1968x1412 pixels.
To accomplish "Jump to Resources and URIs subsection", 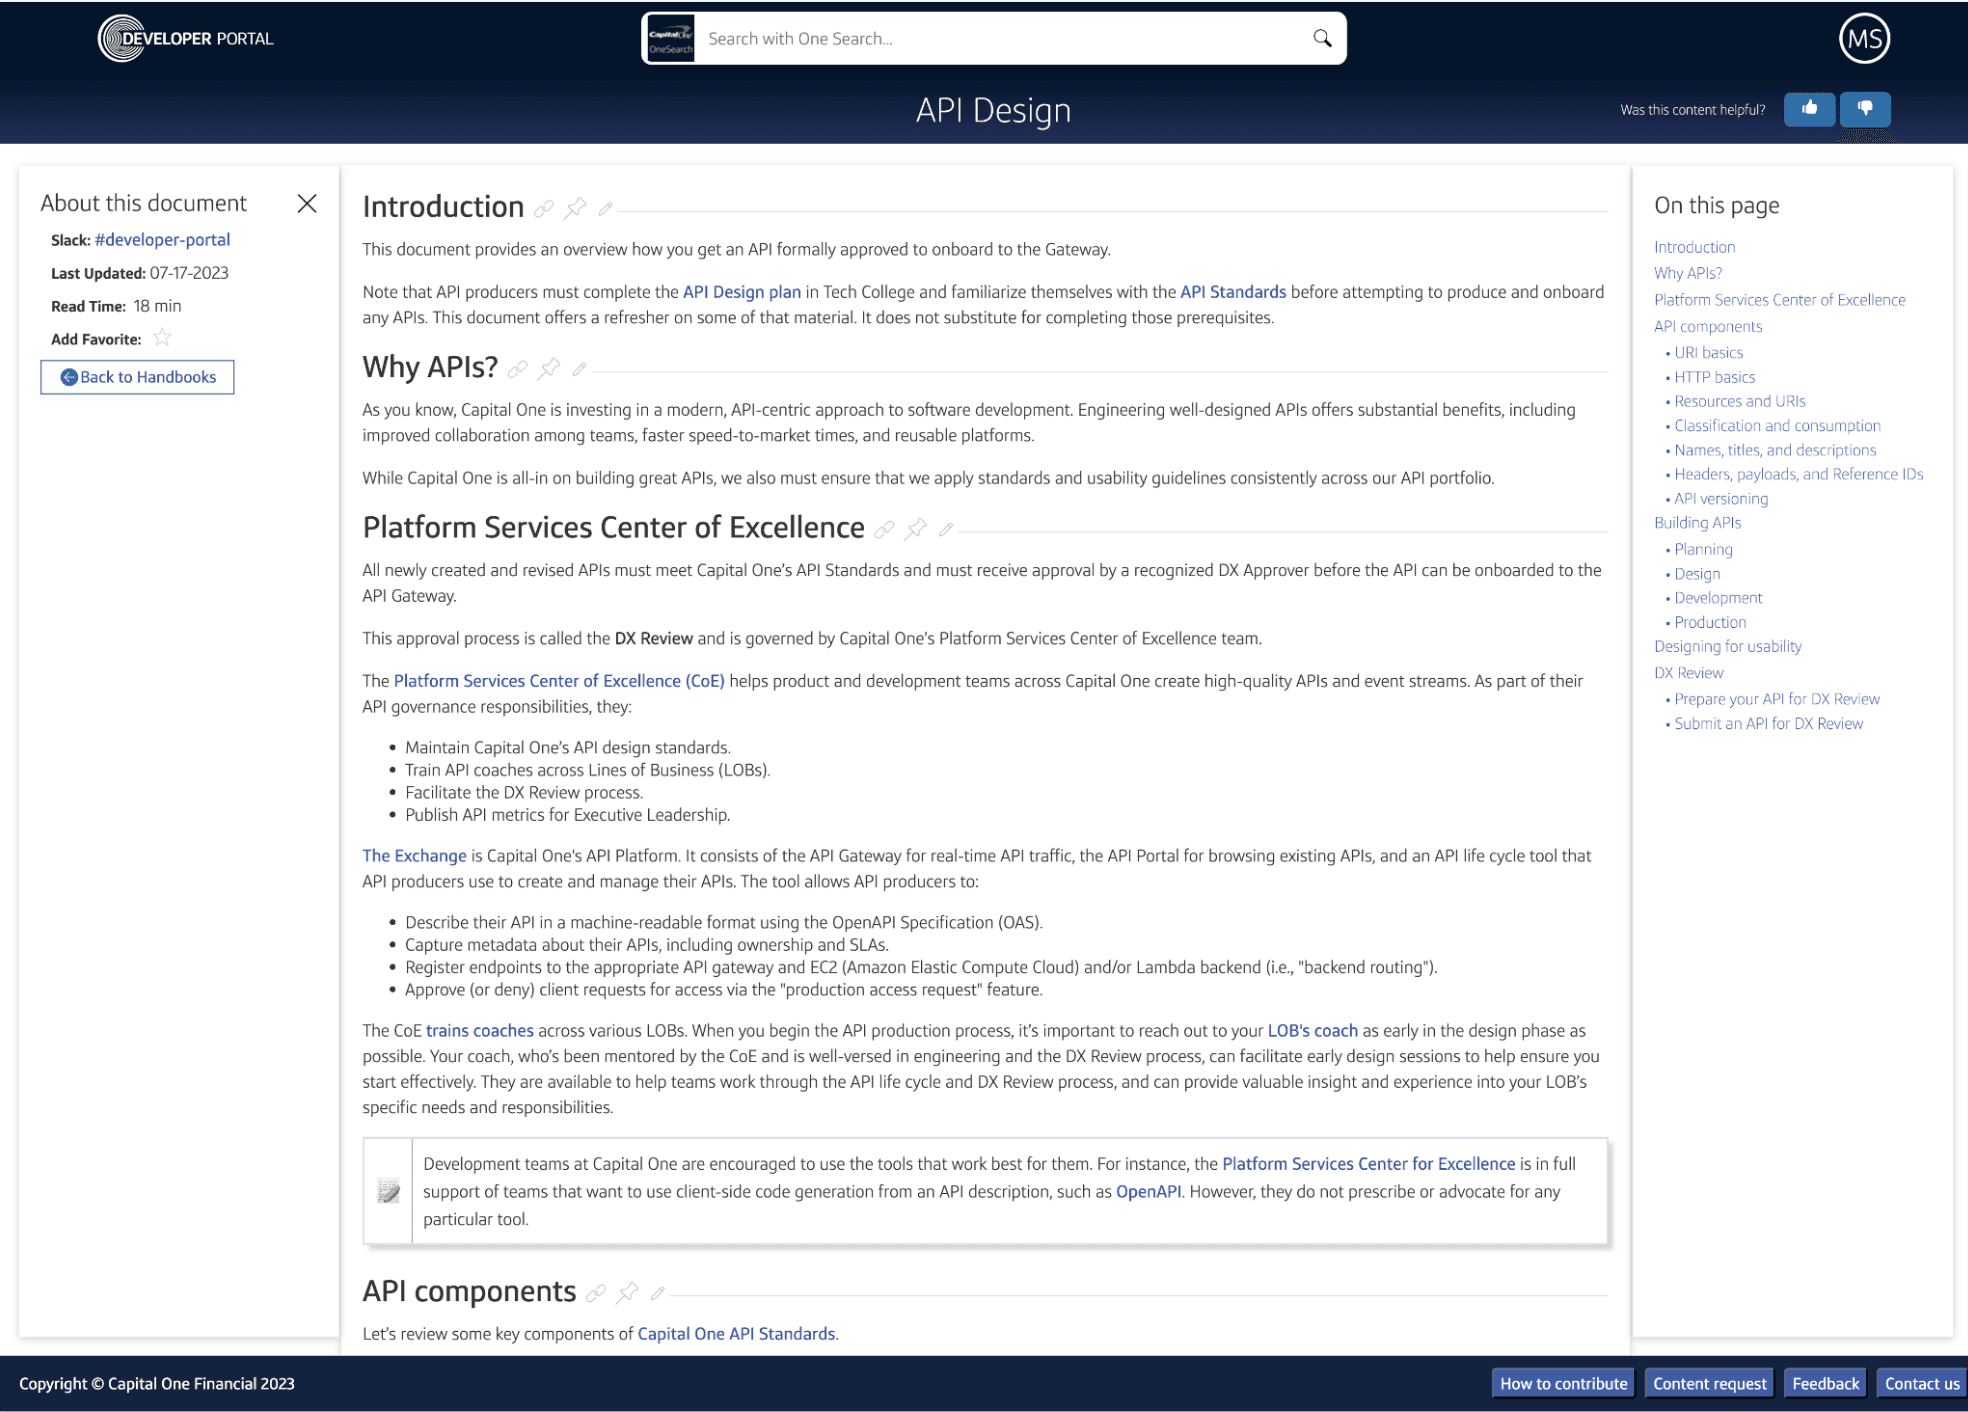I will tap(1740, 401).
